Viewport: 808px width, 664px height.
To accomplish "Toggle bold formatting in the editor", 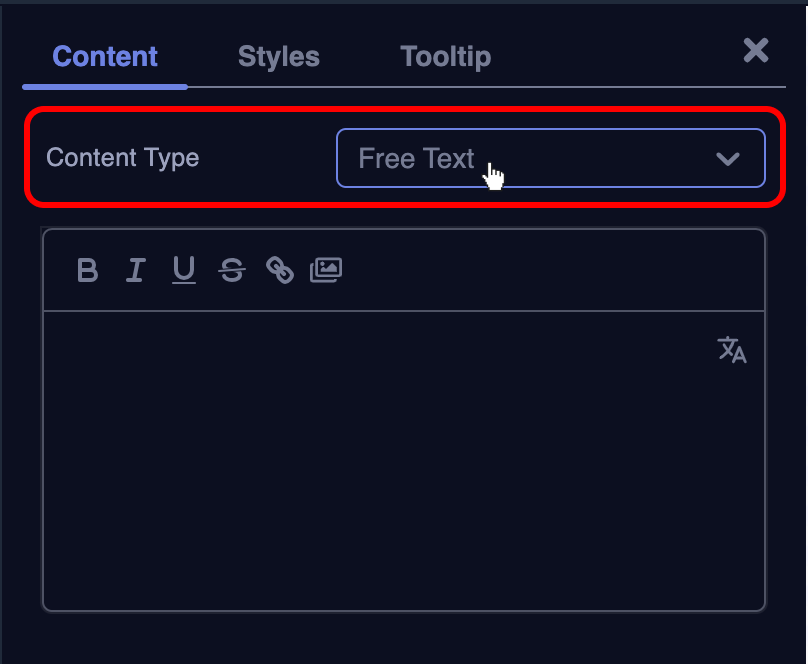I will click(x=88, y=270).
